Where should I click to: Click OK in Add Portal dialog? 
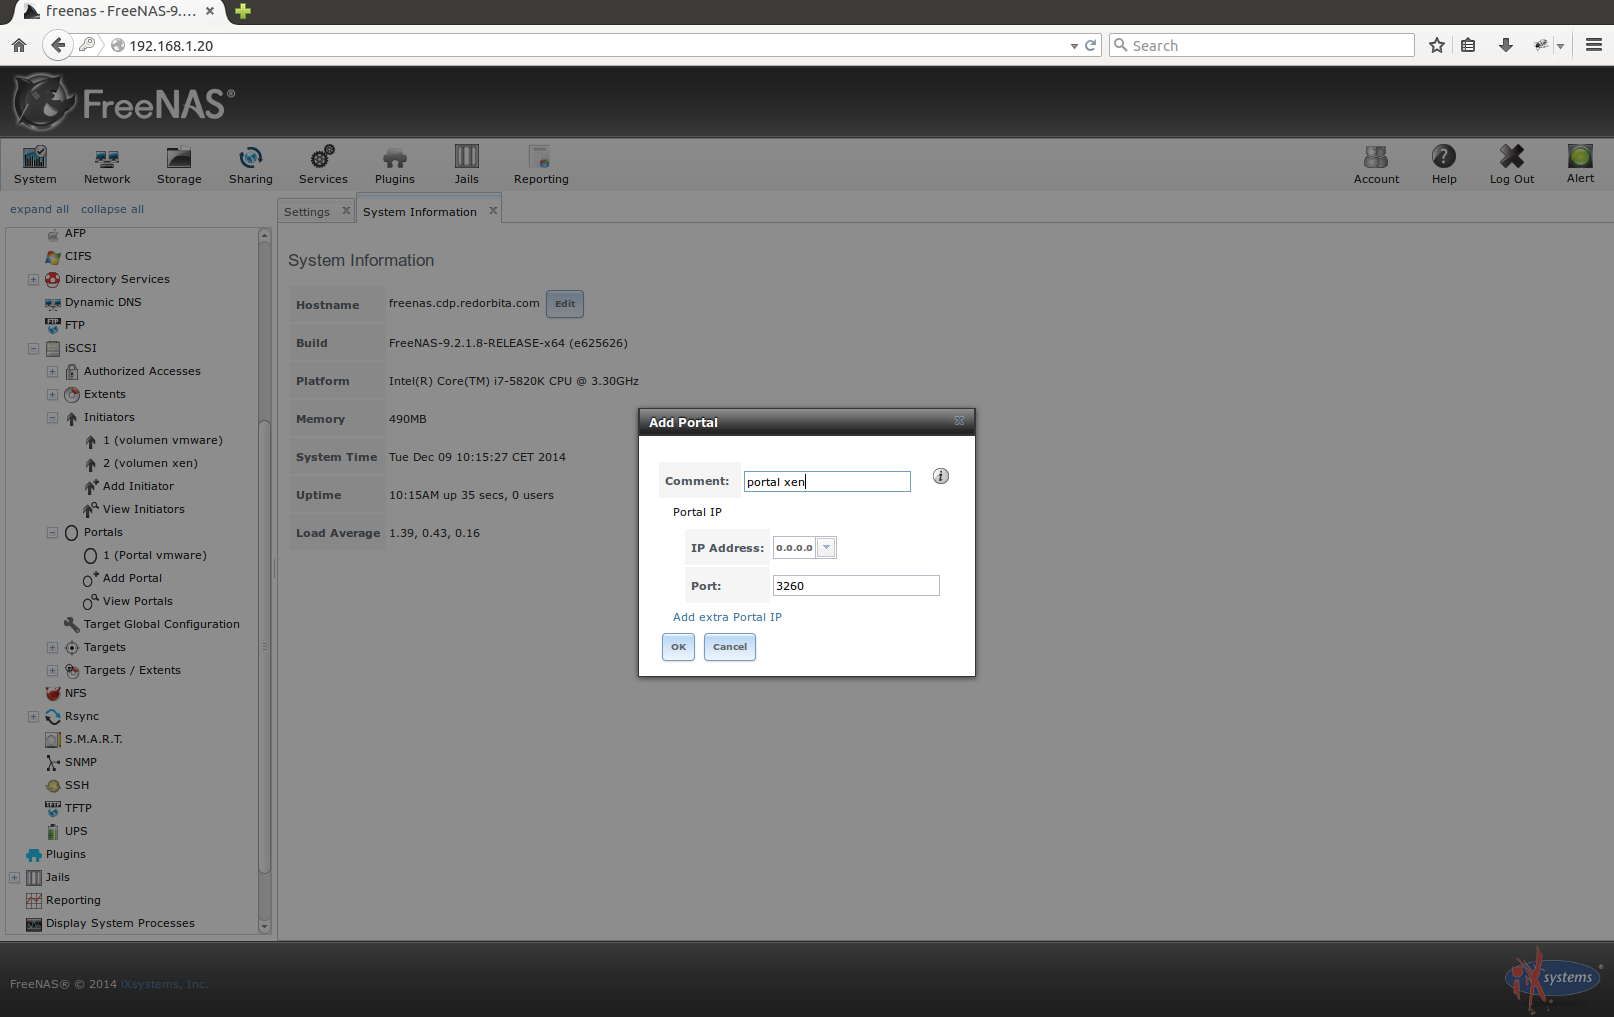pyautogui.click(x=678, y=647)
